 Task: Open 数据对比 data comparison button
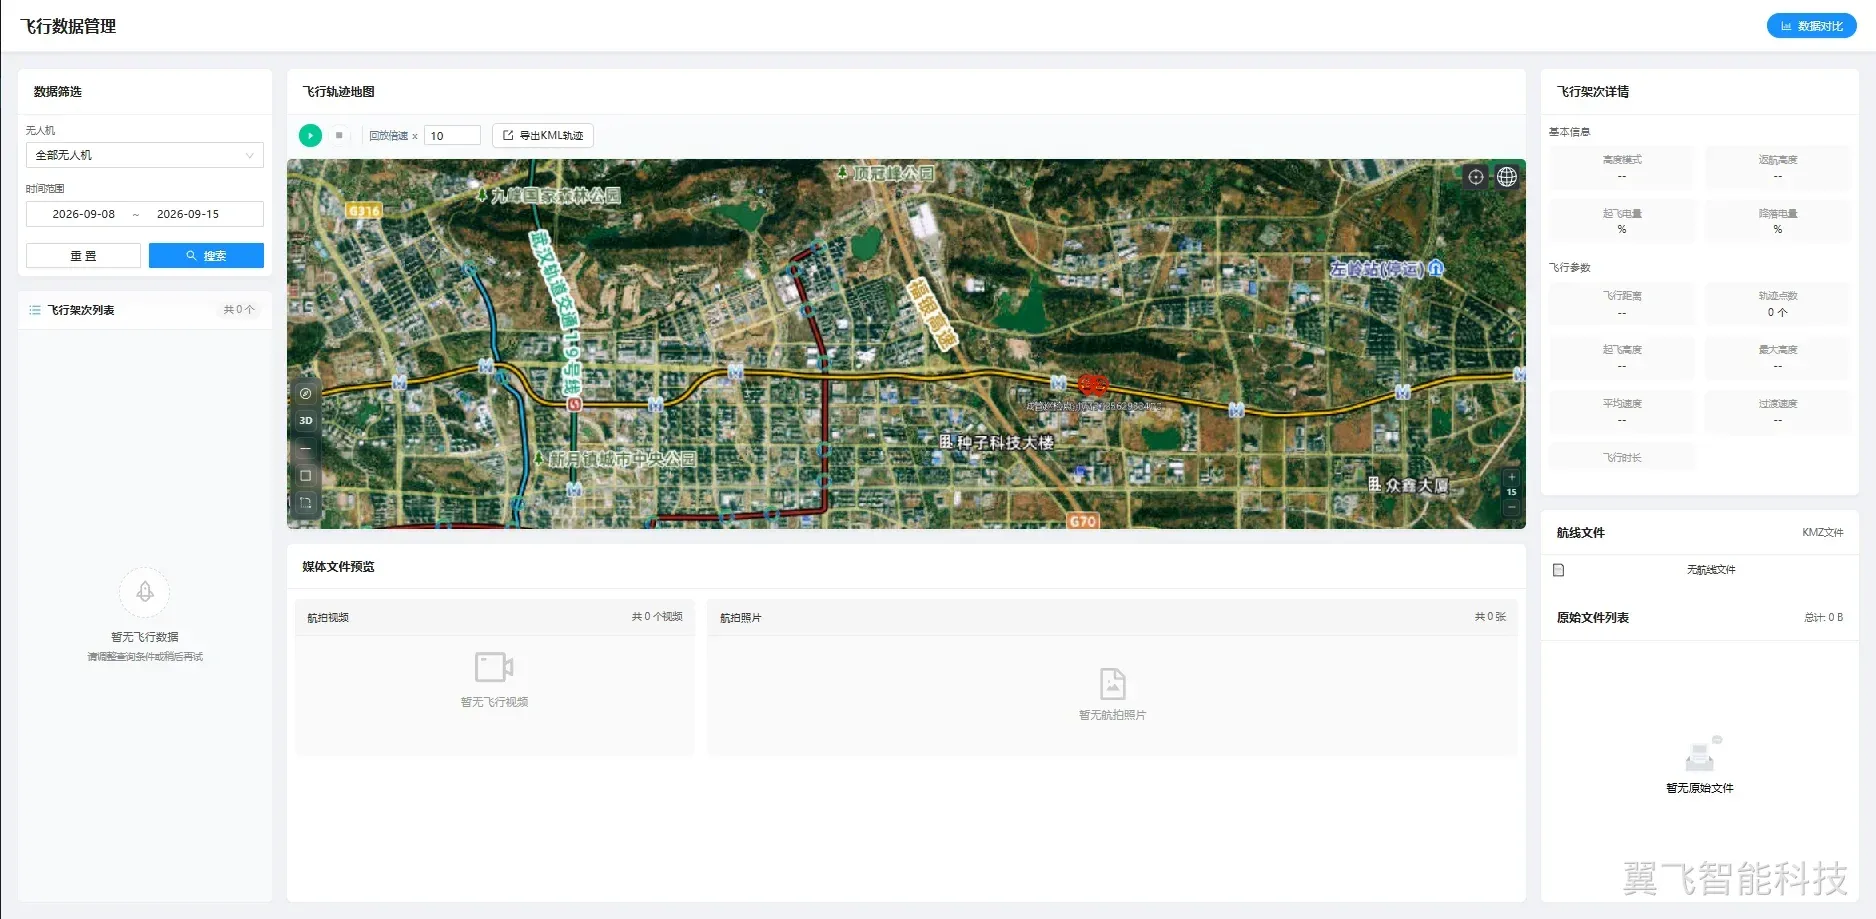click(x=1811, y=26)
